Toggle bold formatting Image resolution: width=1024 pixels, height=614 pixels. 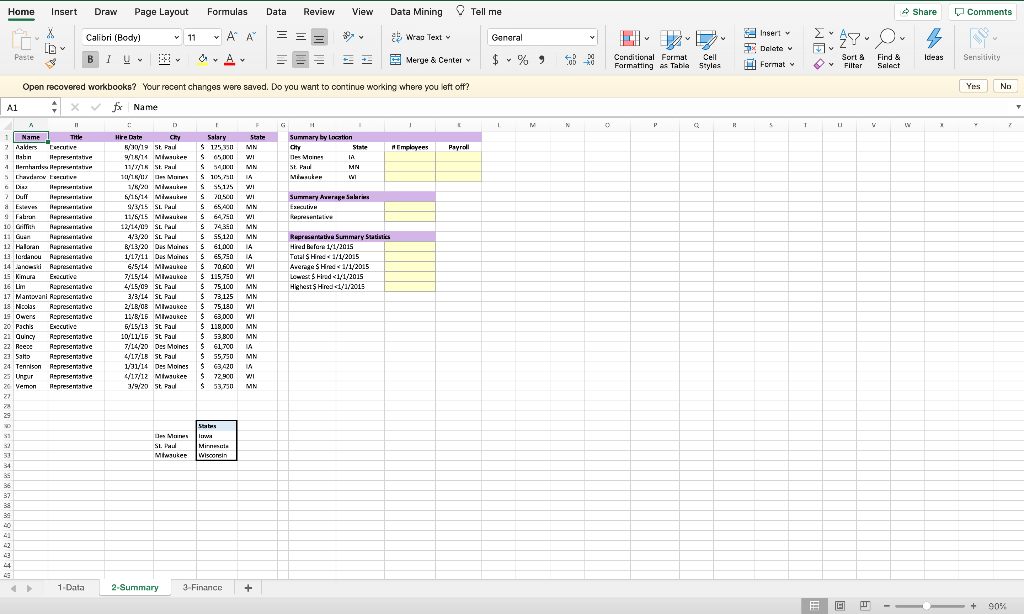coord(90,59)
